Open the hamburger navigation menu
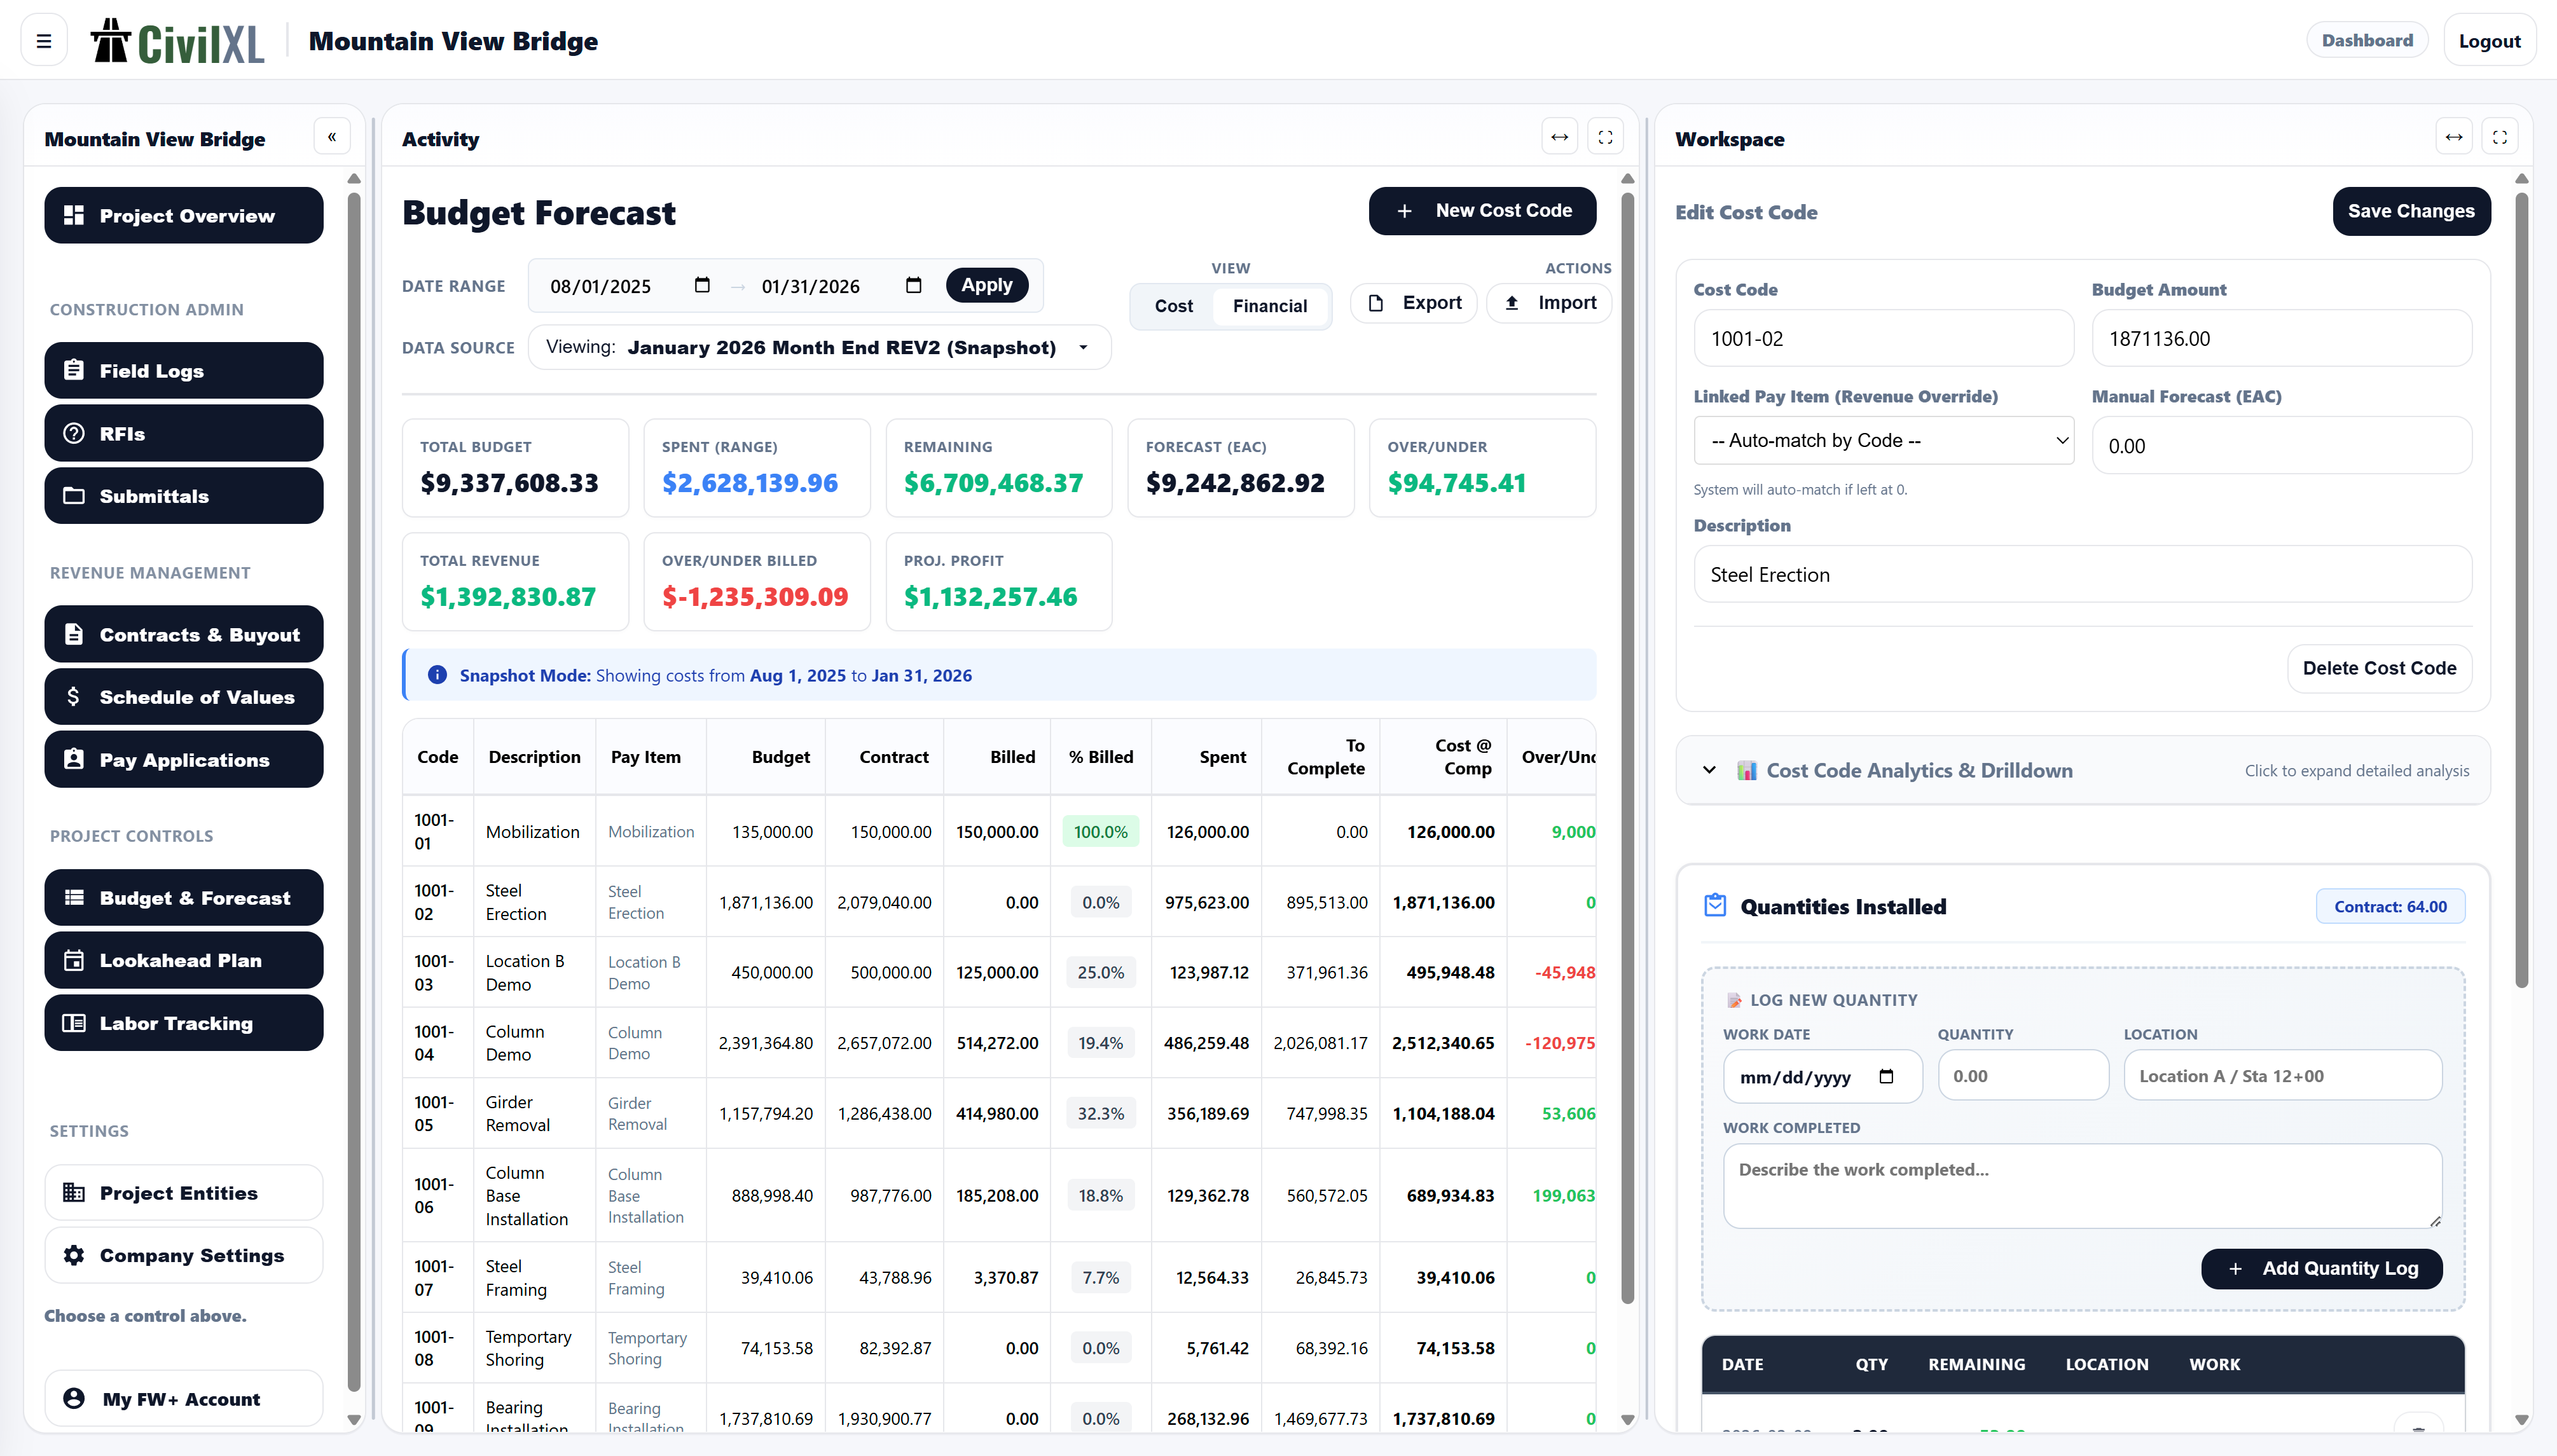 43,39
